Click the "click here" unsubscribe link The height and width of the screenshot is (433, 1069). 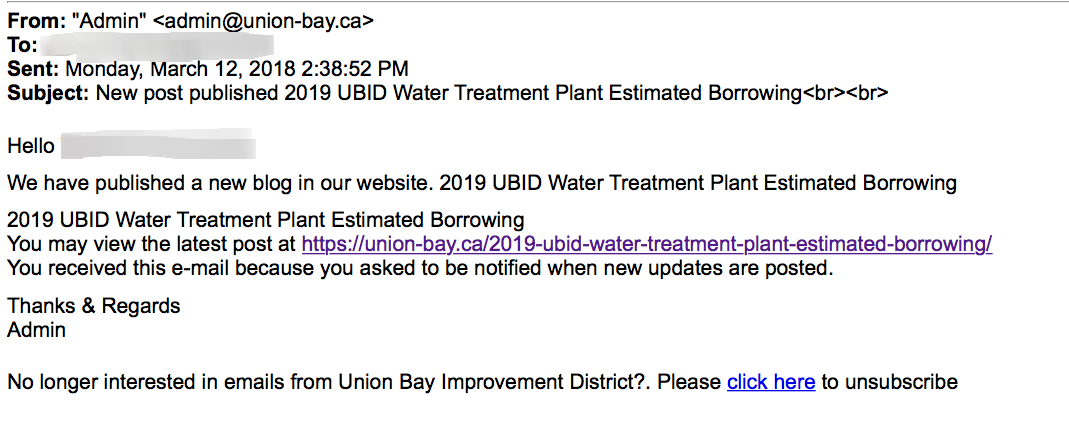point(770,382)
